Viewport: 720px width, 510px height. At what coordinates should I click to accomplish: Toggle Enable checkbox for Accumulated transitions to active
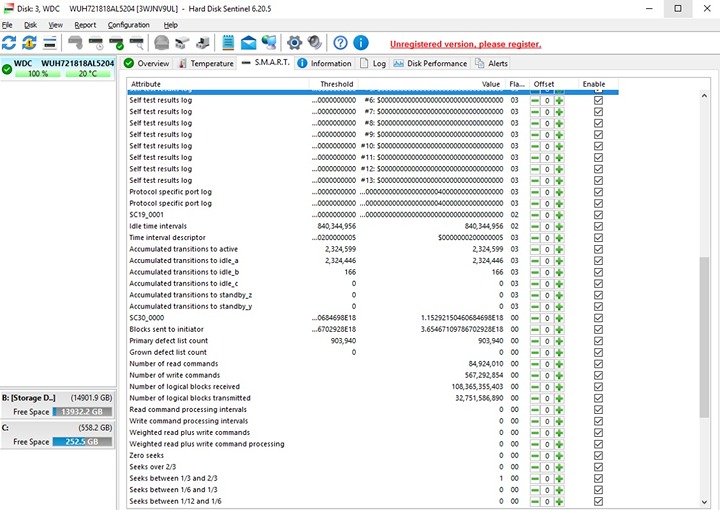coord(598,249)
